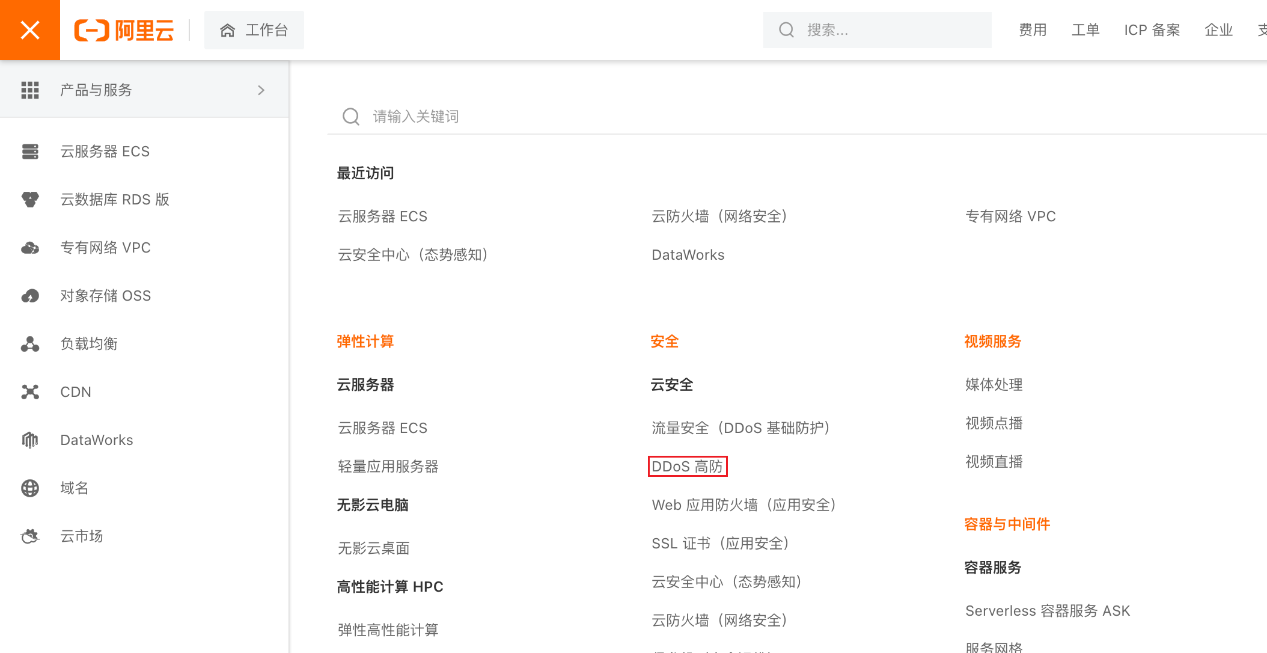Click the load balancer (负载均衡) icon
The width and height of the screenshot is (1267, 653).
30,344
